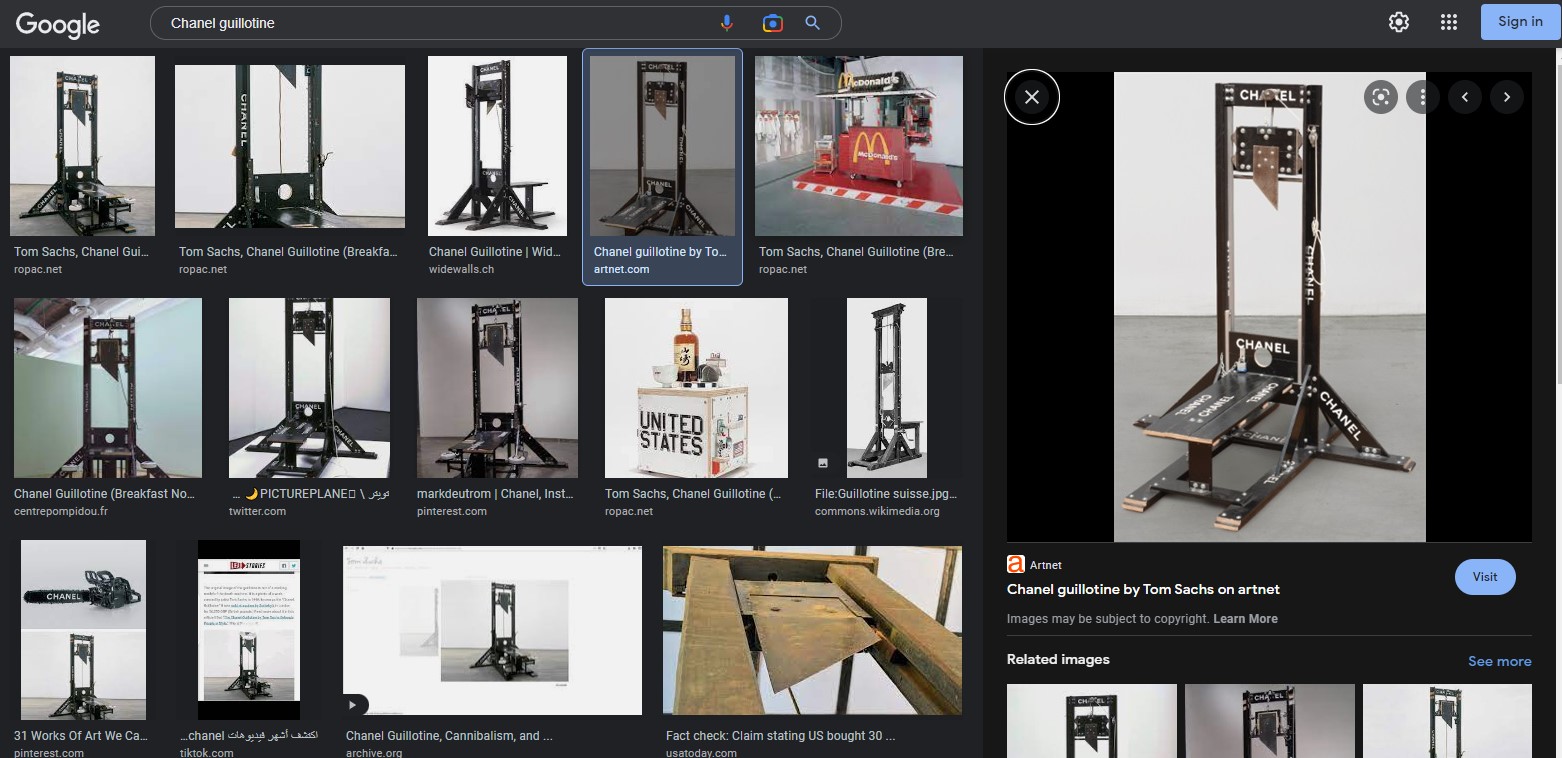
Task: Open rusty blade usatoday thumbnail
Action: click(x=812, y=630)
